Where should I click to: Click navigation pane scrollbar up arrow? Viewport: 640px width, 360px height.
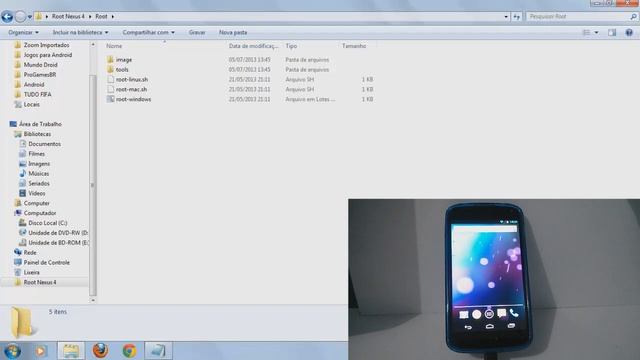point(93,44)
